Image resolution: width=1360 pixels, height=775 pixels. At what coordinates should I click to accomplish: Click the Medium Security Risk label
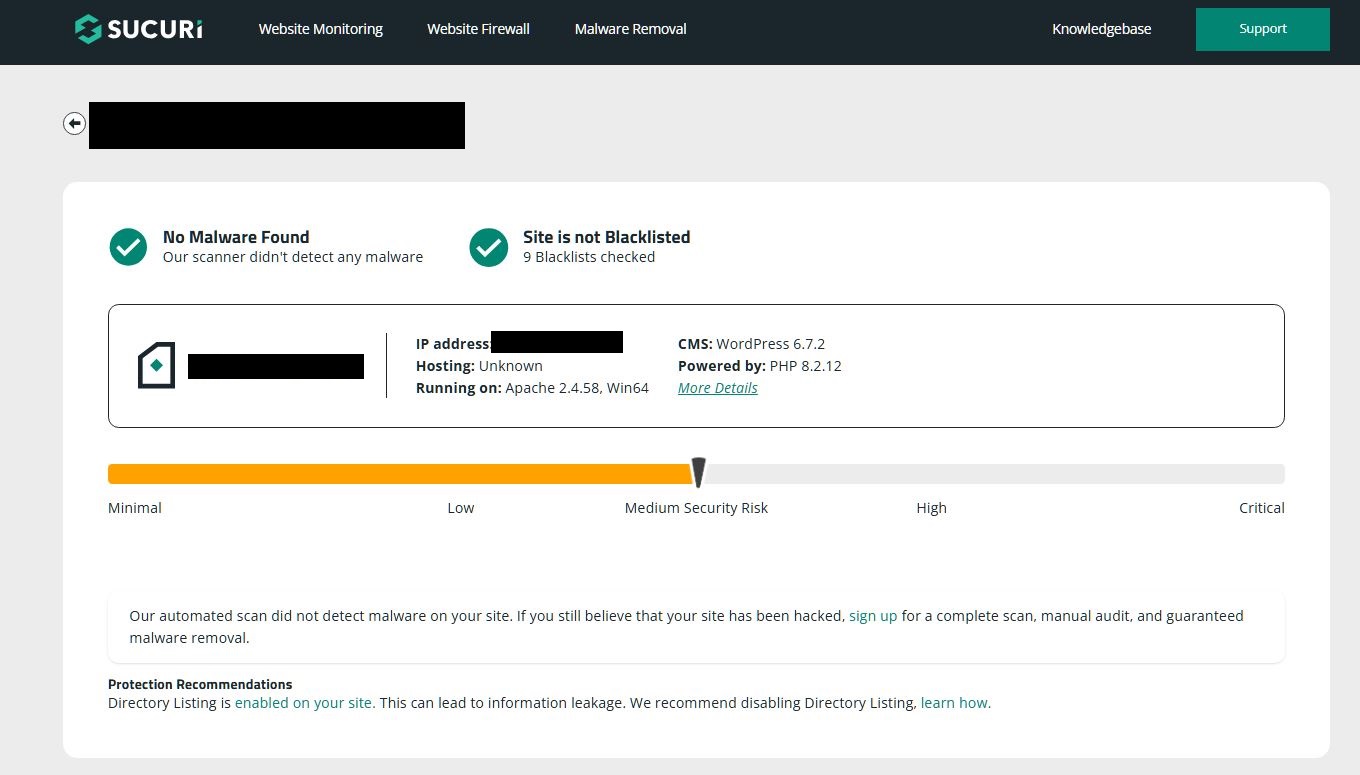696,508
